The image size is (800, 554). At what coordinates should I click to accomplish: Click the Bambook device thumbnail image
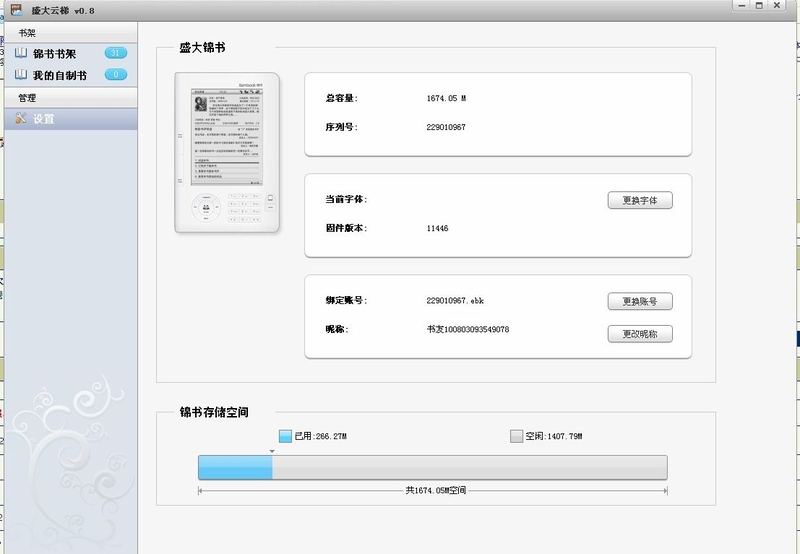(x=227, y=153)
